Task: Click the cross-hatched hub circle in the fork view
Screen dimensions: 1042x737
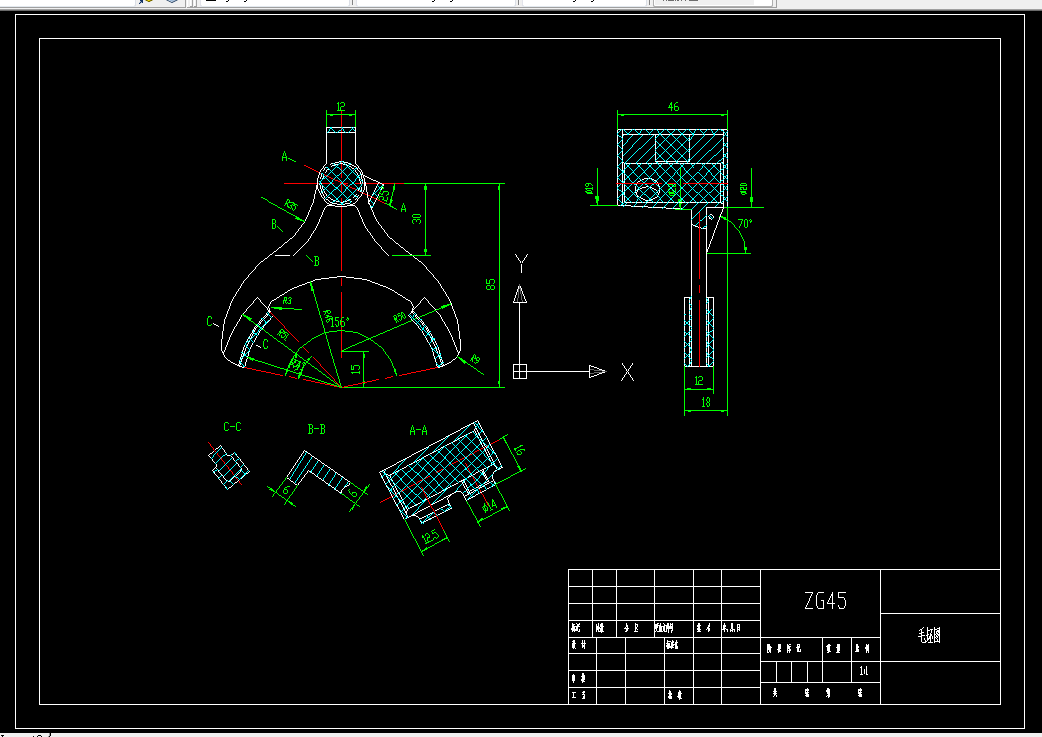Action: point(341,183)
